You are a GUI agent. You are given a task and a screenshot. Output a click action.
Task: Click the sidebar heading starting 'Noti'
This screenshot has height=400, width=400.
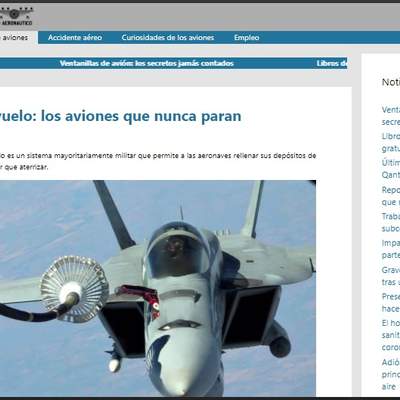(391, 82)
